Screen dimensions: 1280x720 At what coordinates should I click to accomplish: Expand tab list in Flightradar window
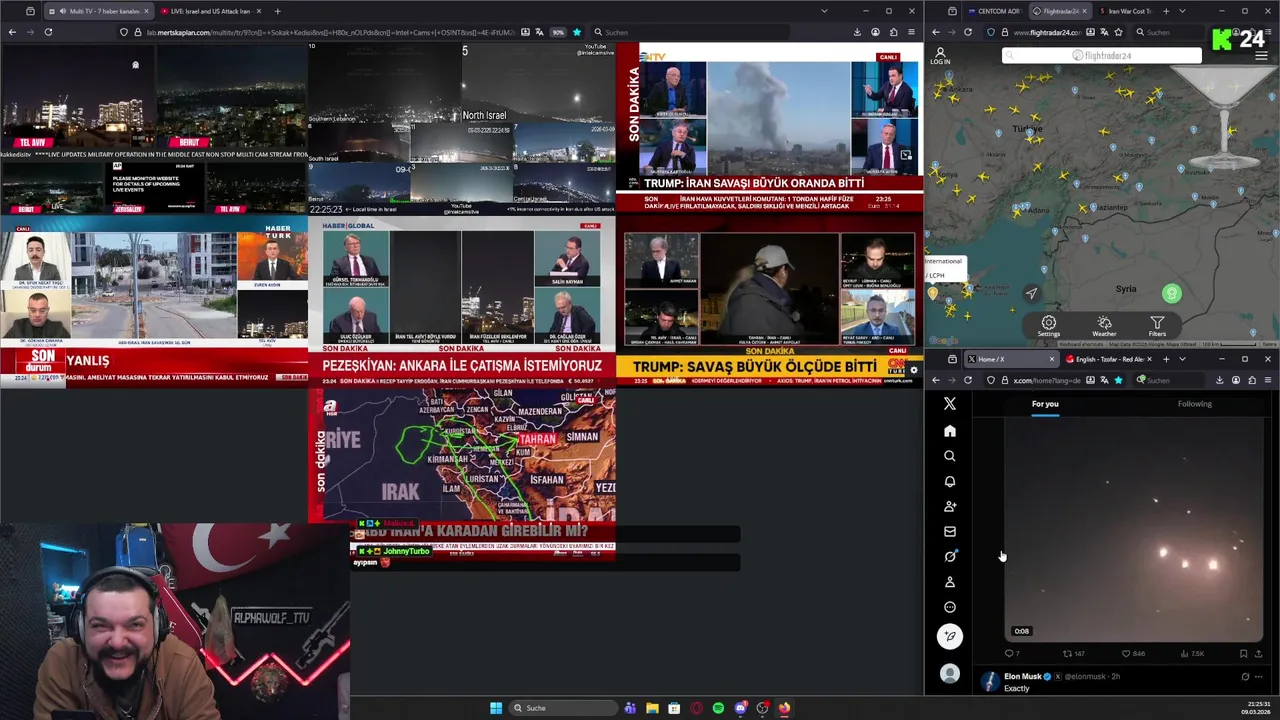tap(1183, 11)
